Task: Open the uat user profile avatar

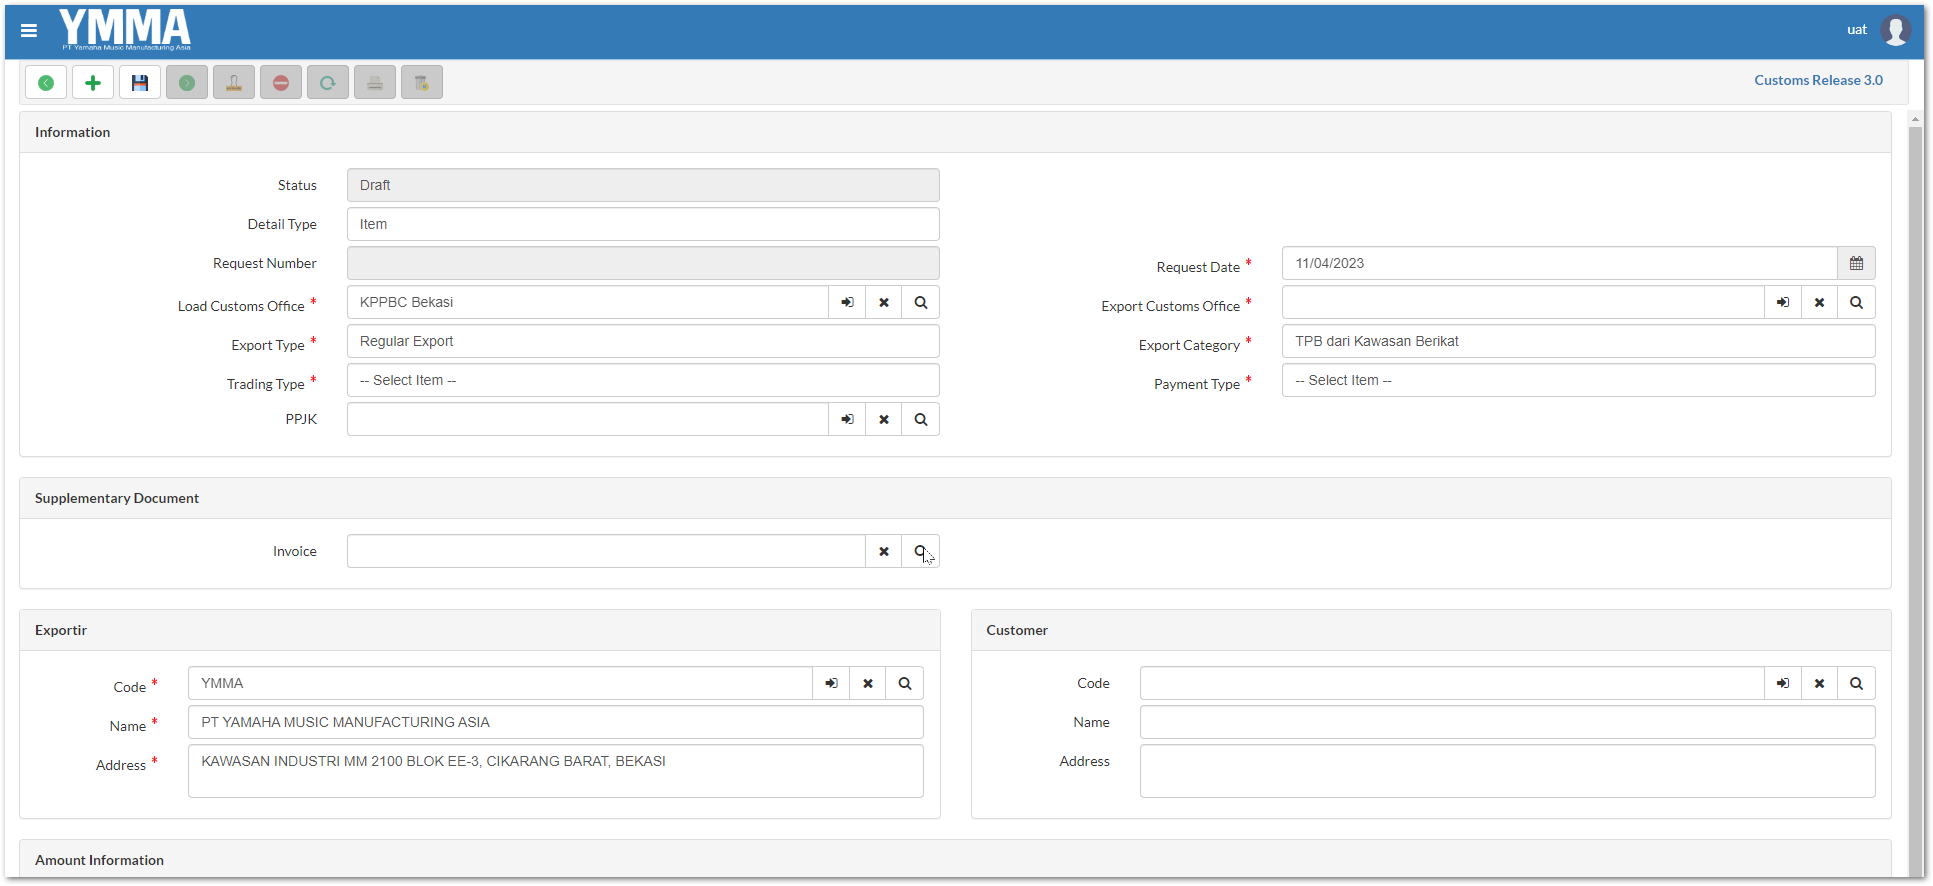Action: point(1895,31)
